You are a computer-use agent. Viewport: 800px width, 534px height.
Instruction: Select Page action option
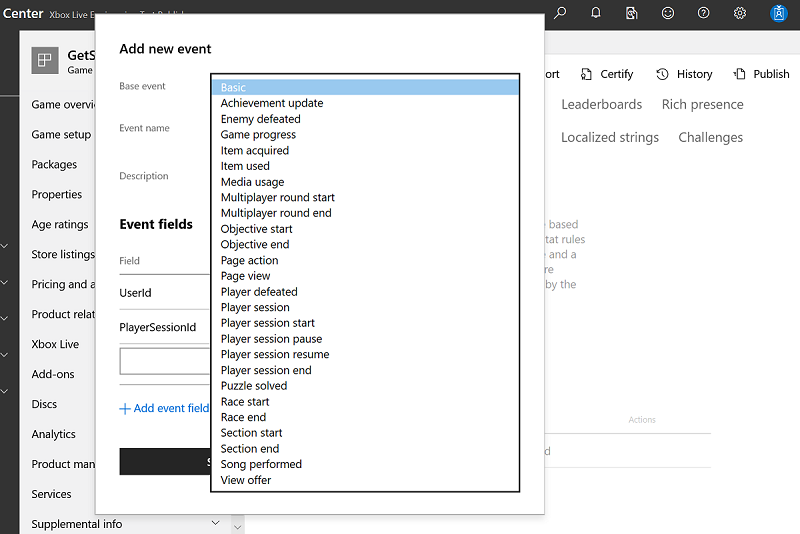click(365, 260)
